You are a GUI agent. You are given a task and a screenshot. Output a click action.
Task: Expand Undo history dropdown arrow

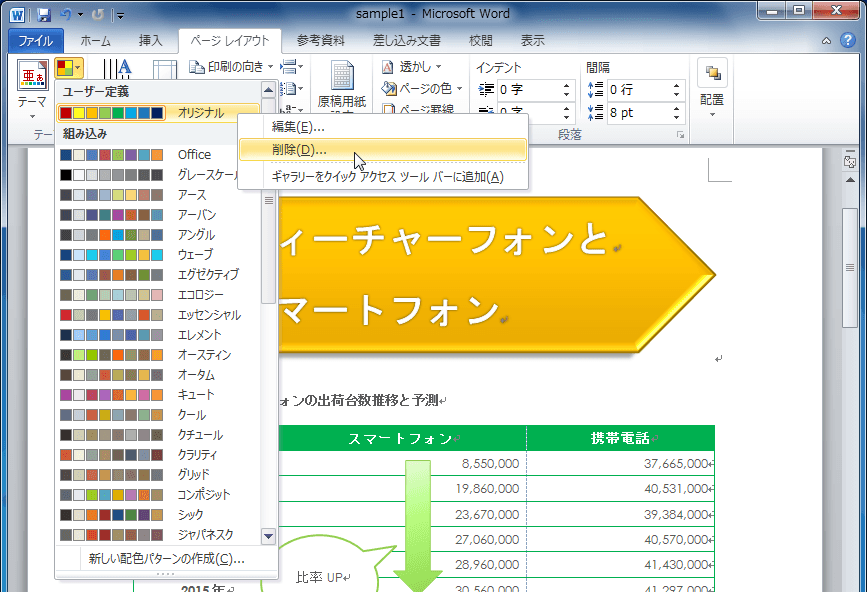[x=80, y=14]
